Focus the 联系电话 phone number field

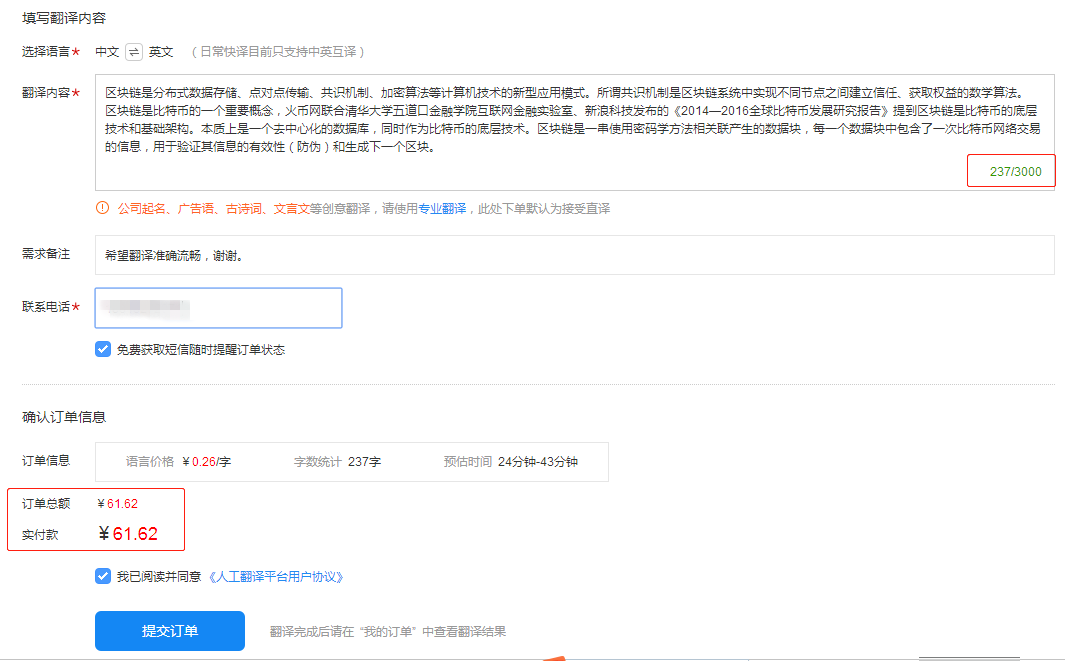(218, 308)
